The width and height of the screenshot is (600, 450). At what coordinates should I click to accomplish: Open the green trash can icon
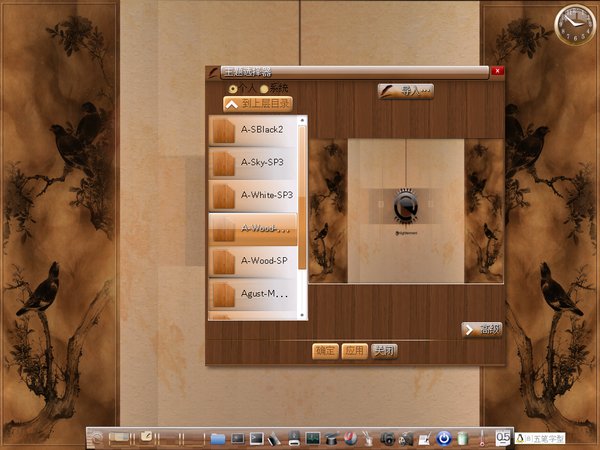coord(462,438)
